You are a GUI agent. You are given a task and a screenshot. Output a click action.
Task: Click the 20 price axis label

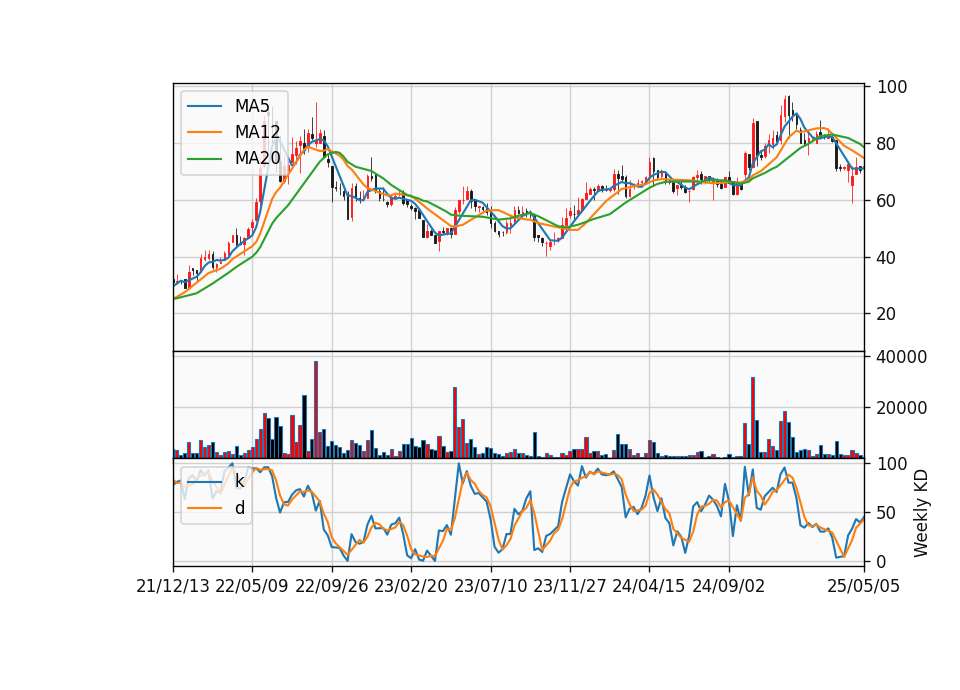point(886,314)
